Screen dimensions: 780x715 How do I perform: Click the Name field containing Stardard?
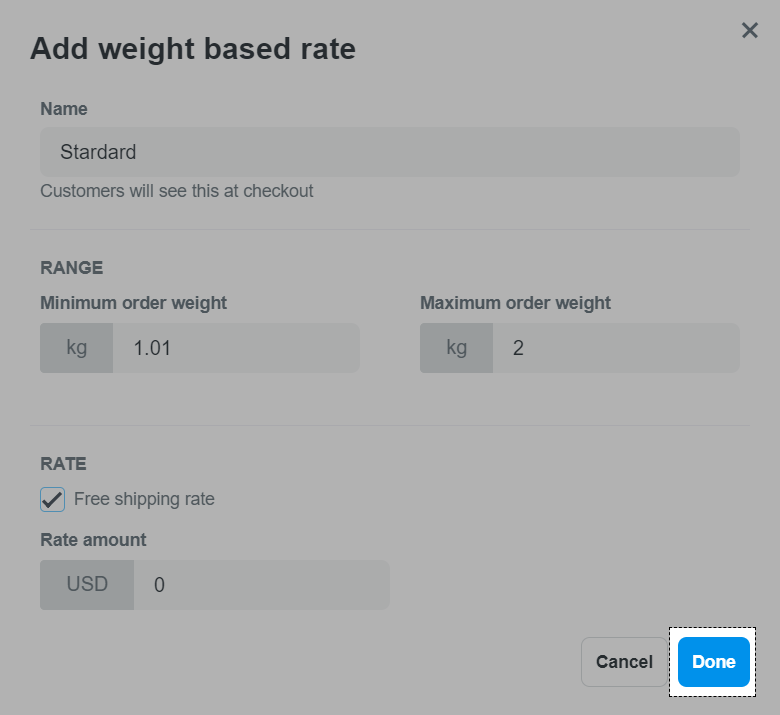pyautogui.click(x=390, y=152)
